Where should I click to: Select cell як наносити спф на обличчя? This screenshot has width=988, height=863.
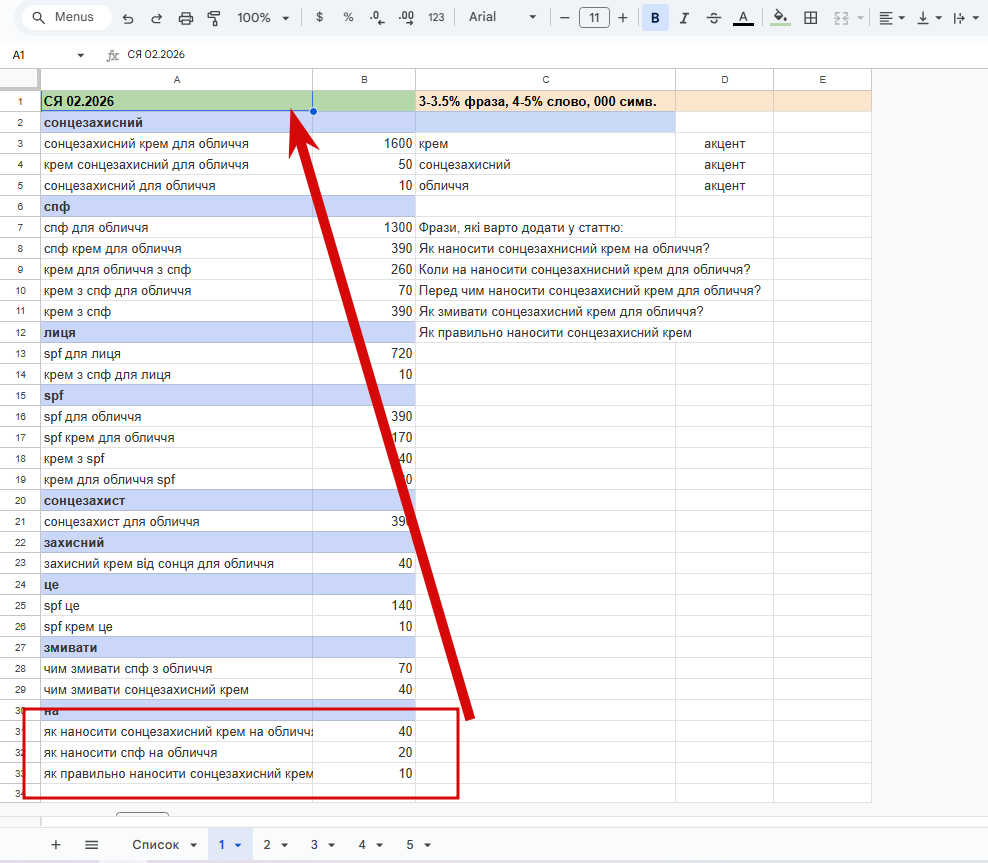click(x=177, y=753)
